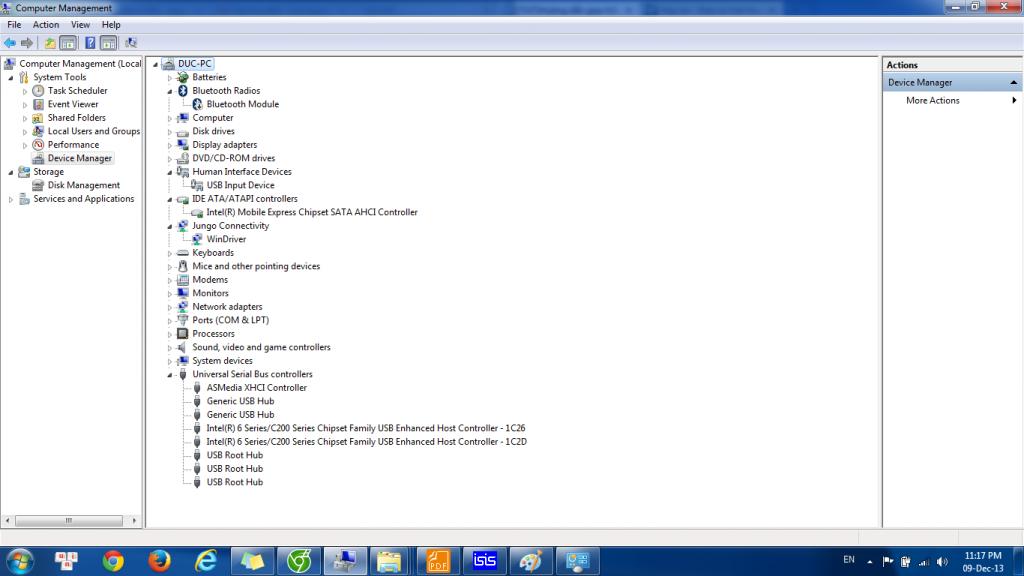
Task: Open the ISIS app from the taskbar
Action: (485, 561)
